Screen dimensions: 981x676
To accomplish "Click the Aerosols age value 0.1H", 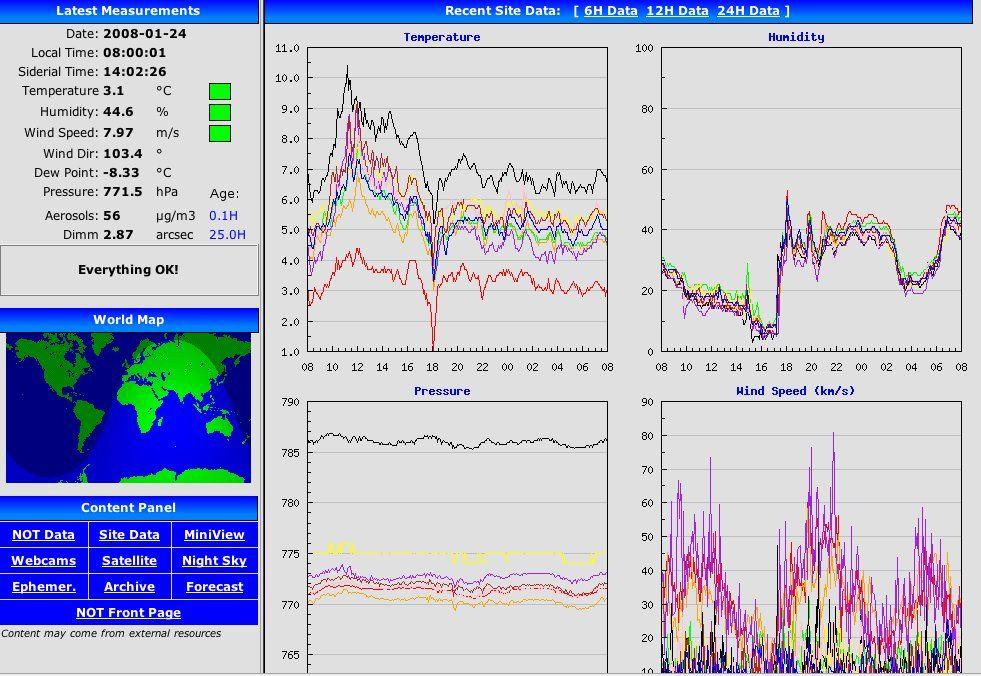I will point(223,216).
